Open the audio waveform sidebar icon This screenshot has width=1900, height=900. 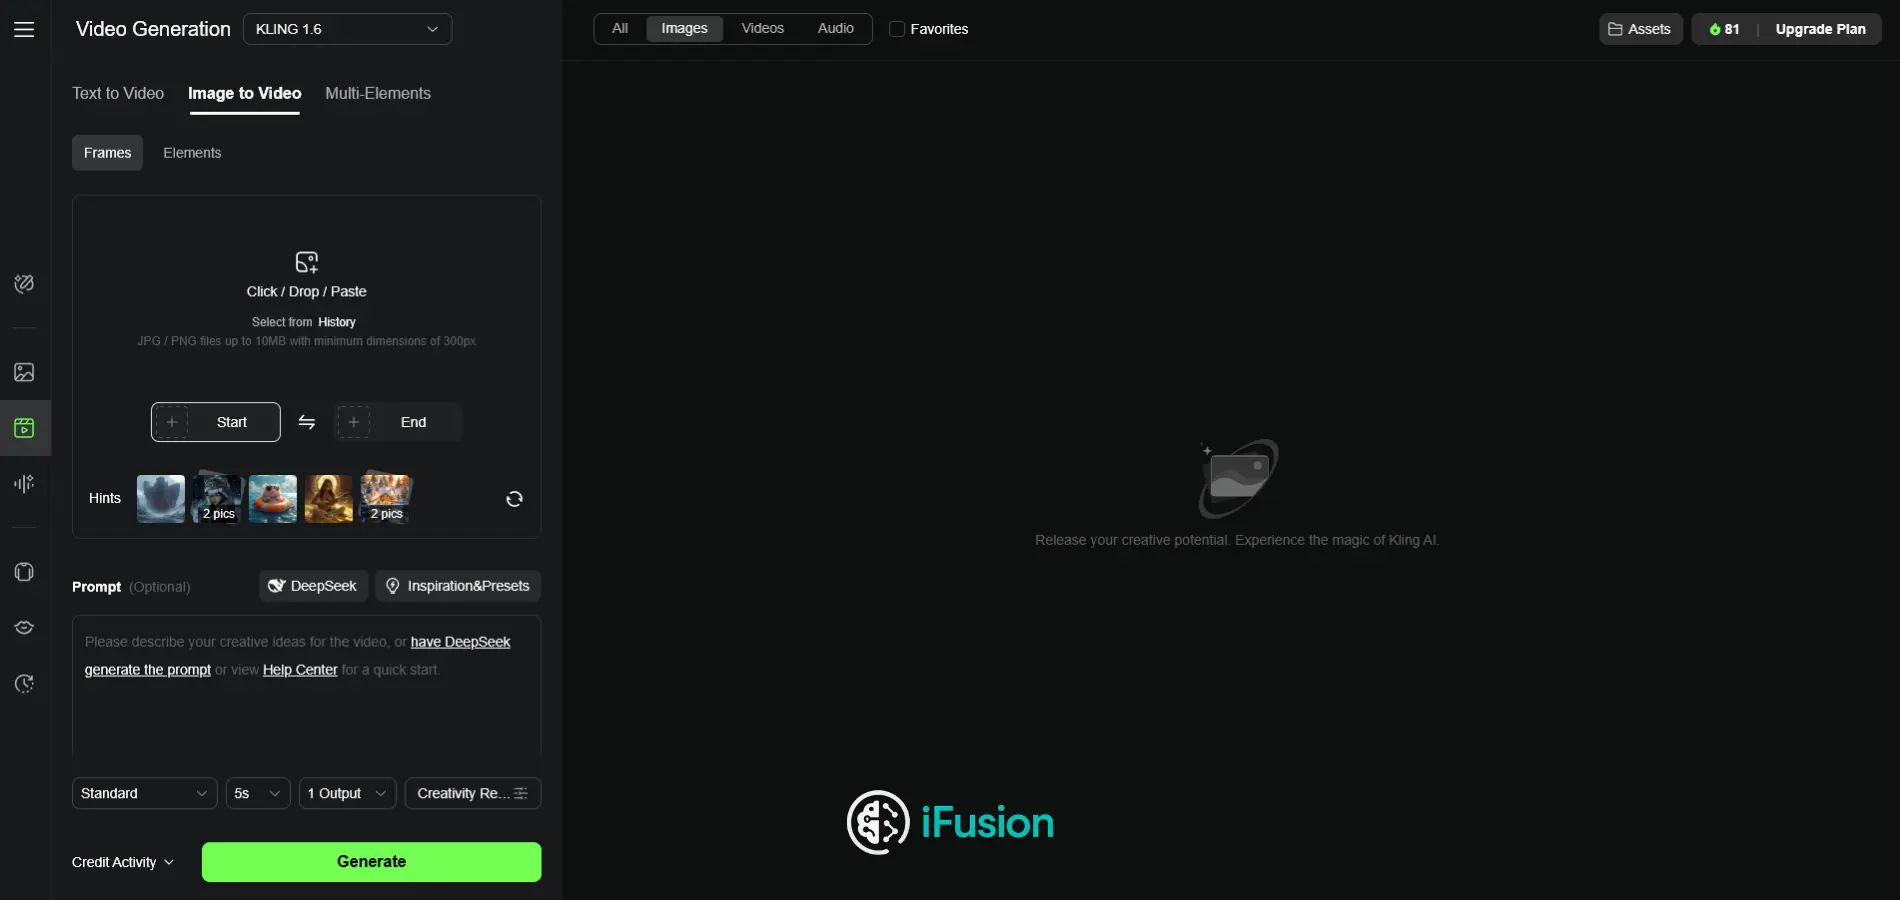(x=24, y=484)
